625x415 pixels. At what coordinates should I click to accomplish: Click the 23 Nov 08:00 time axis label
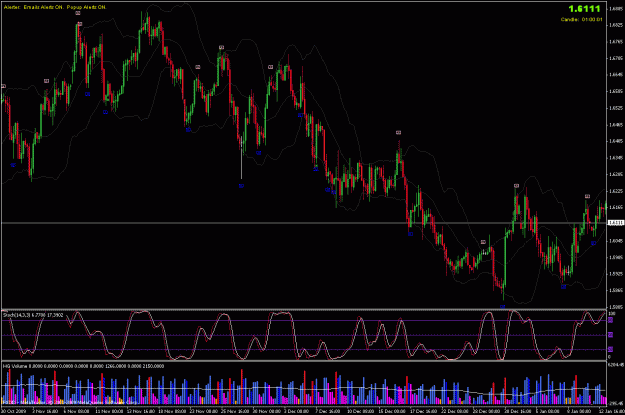203,411
